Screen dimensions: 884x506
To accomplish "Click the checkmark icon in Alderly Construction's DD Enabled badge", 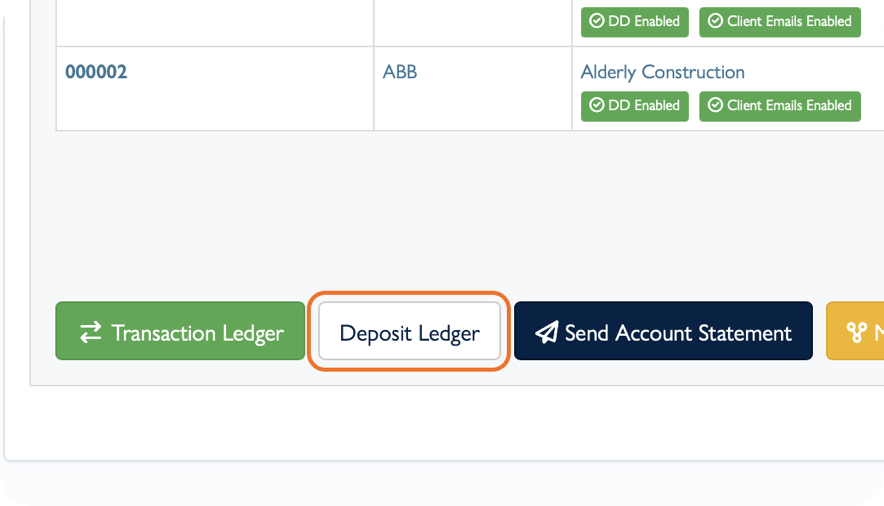I will point(597,105).
